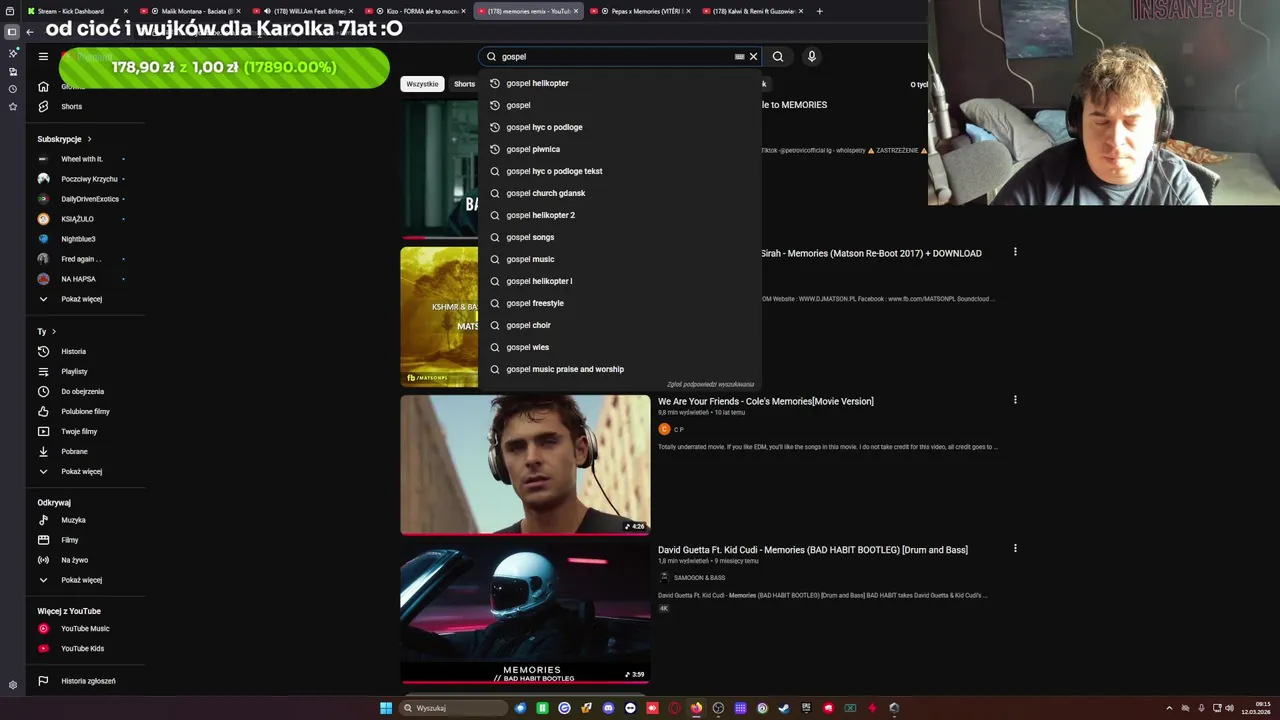The width and height of the screenshot is (1280, 720).
Task: Choose suggestion gospel choir
Action: (620, 325)
